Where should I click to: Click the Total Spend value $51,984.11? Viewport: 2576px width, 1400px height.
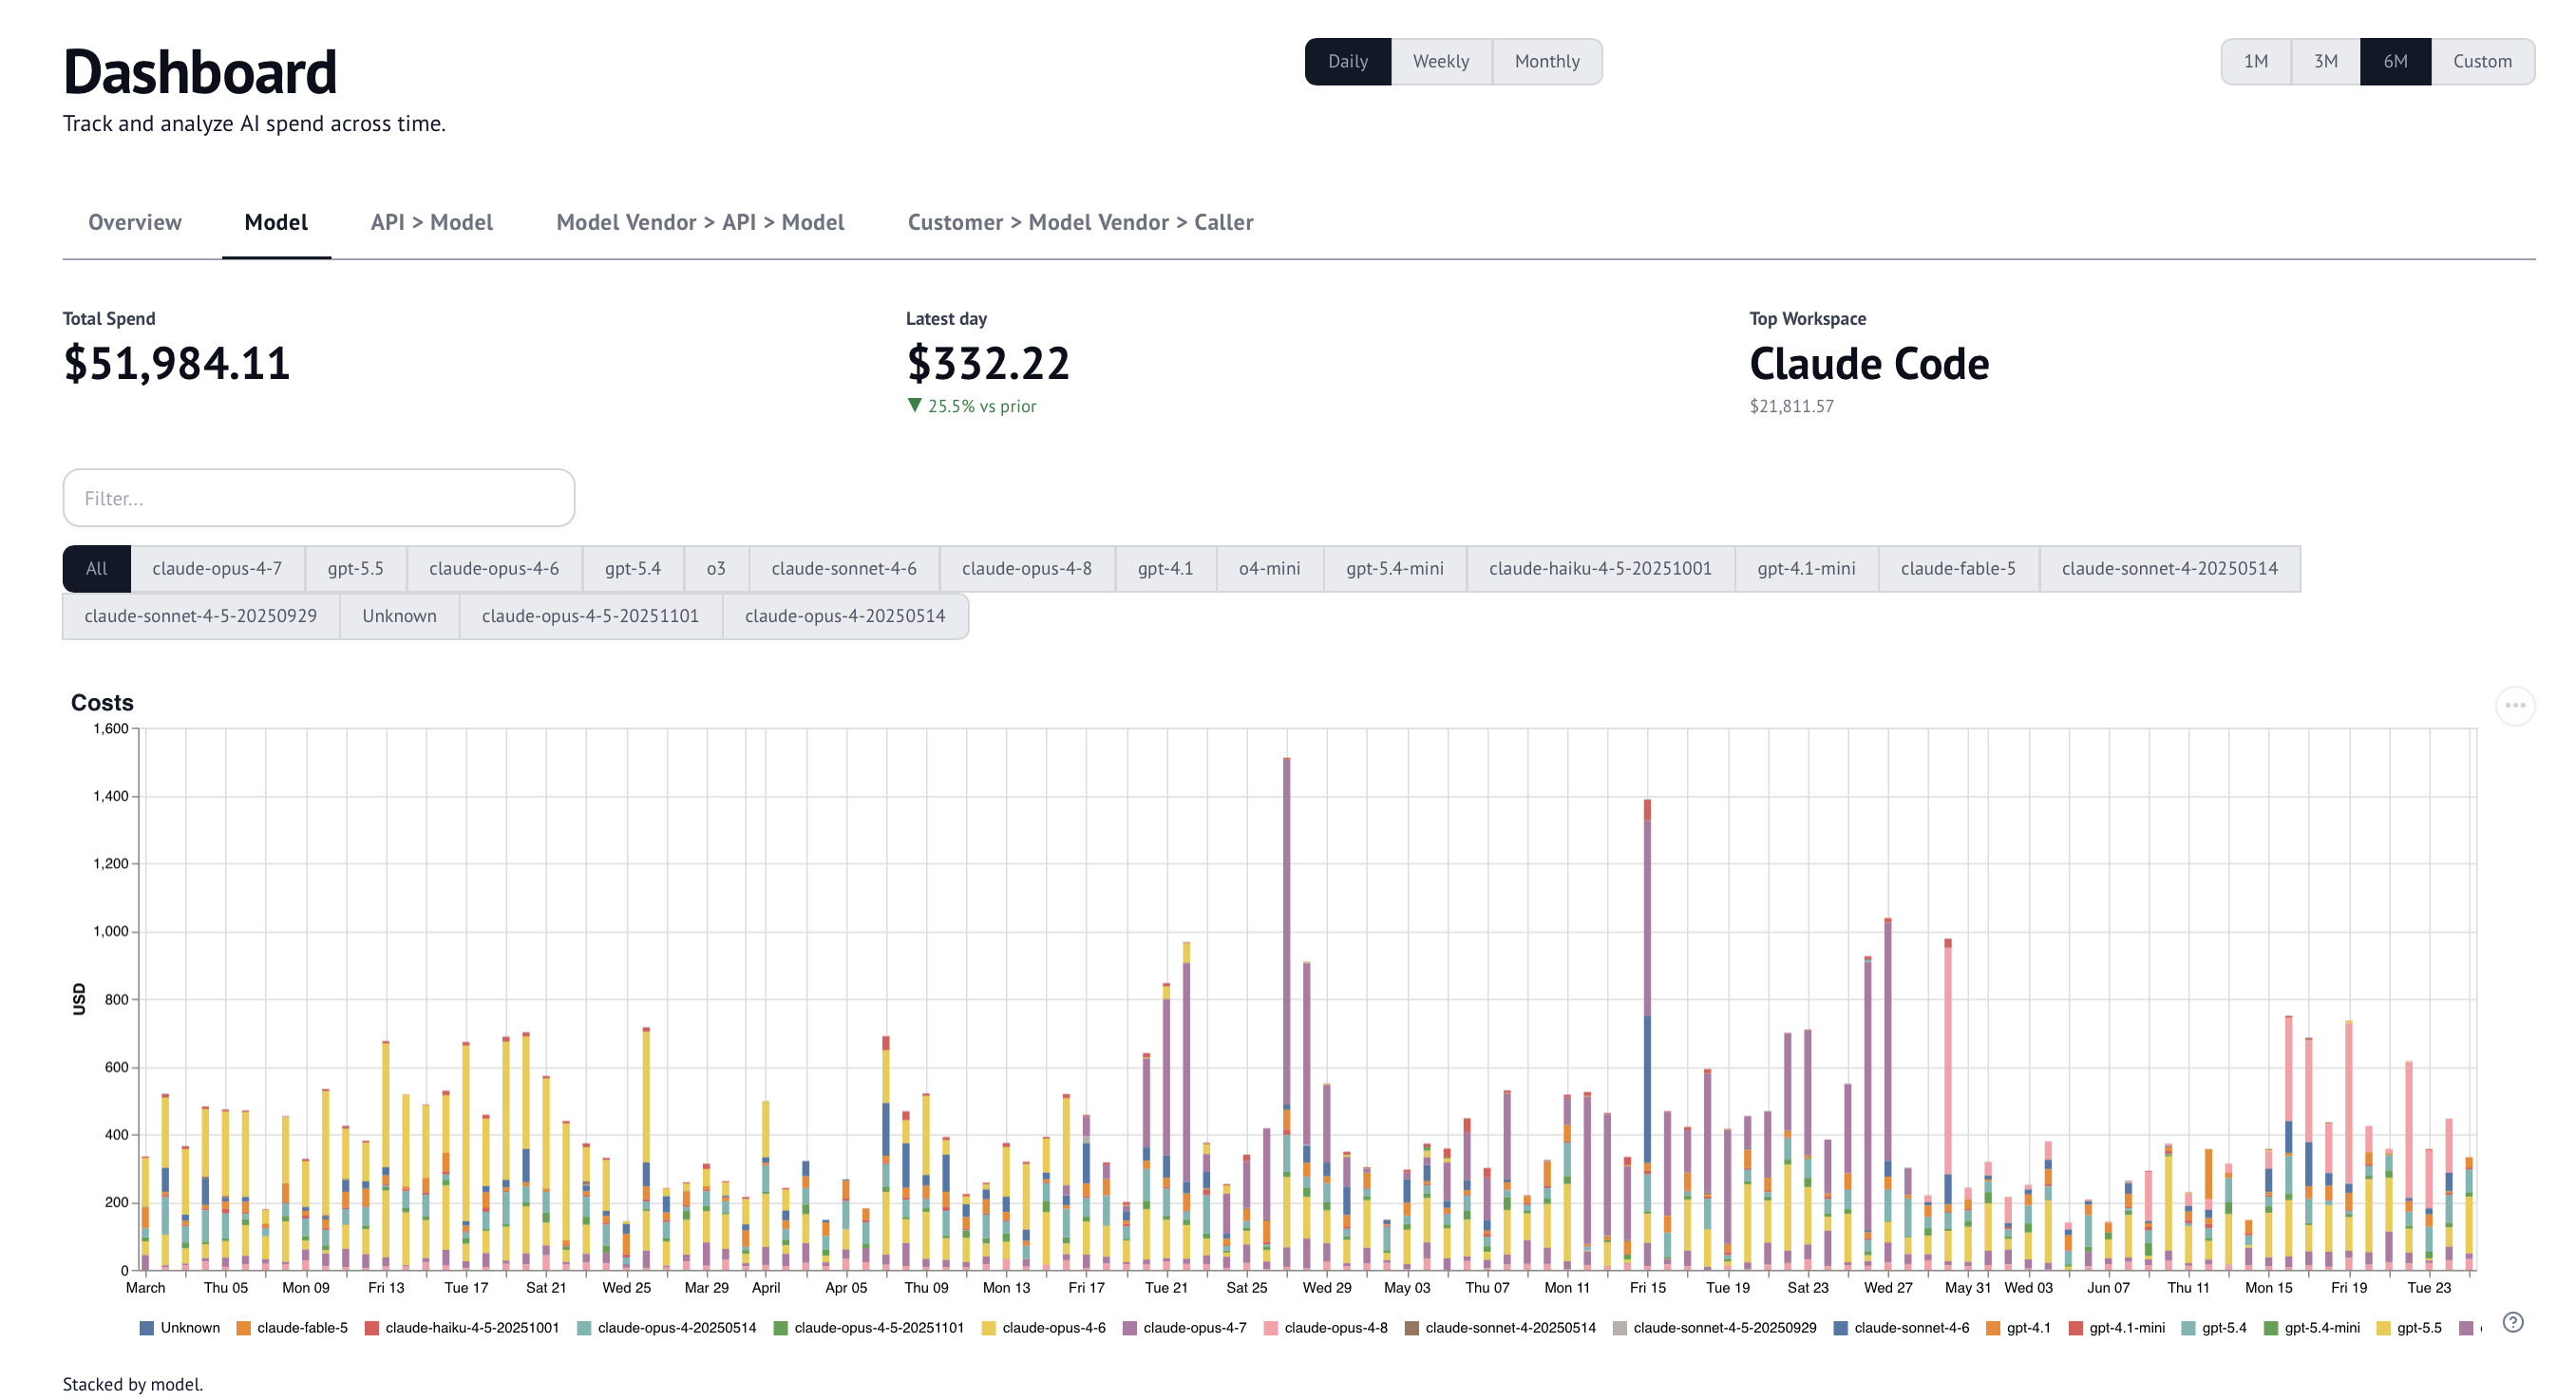pos(177,363)
